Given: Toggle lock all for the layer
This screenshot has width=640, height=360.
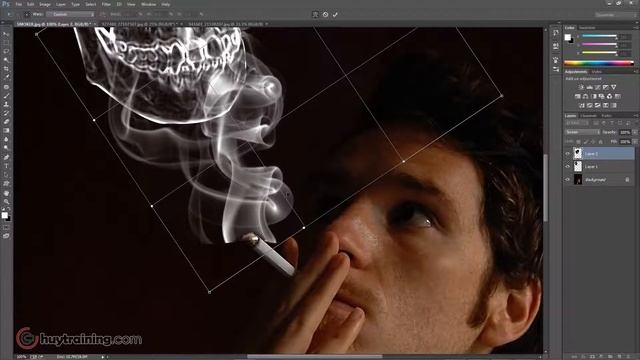Looking at the screenshot, I should 600,142.
